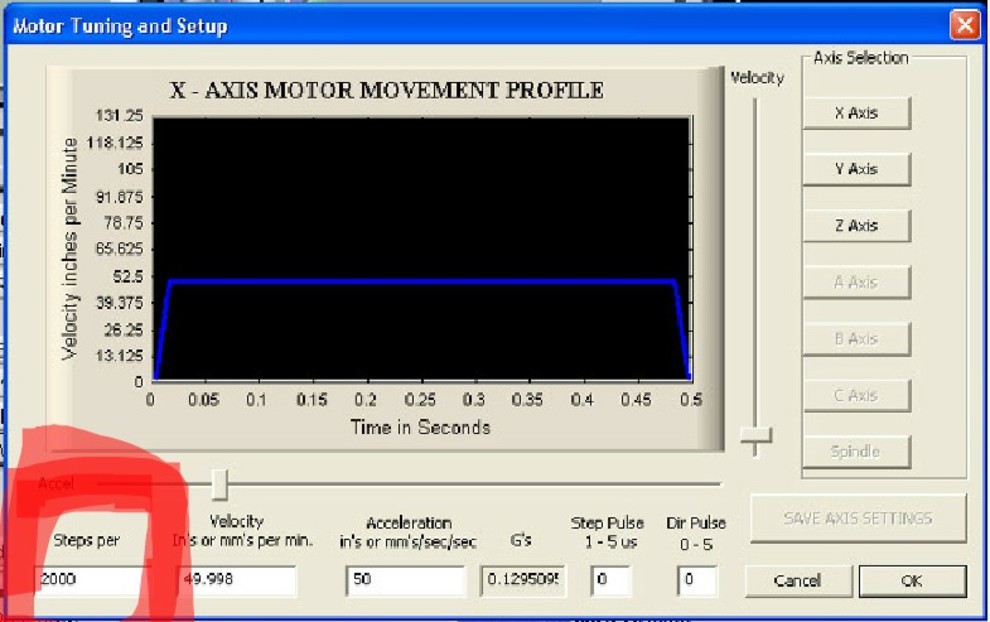Click the B Axis selection button
Viewport: 990px width, 622px height.
[x=856, y=339]
